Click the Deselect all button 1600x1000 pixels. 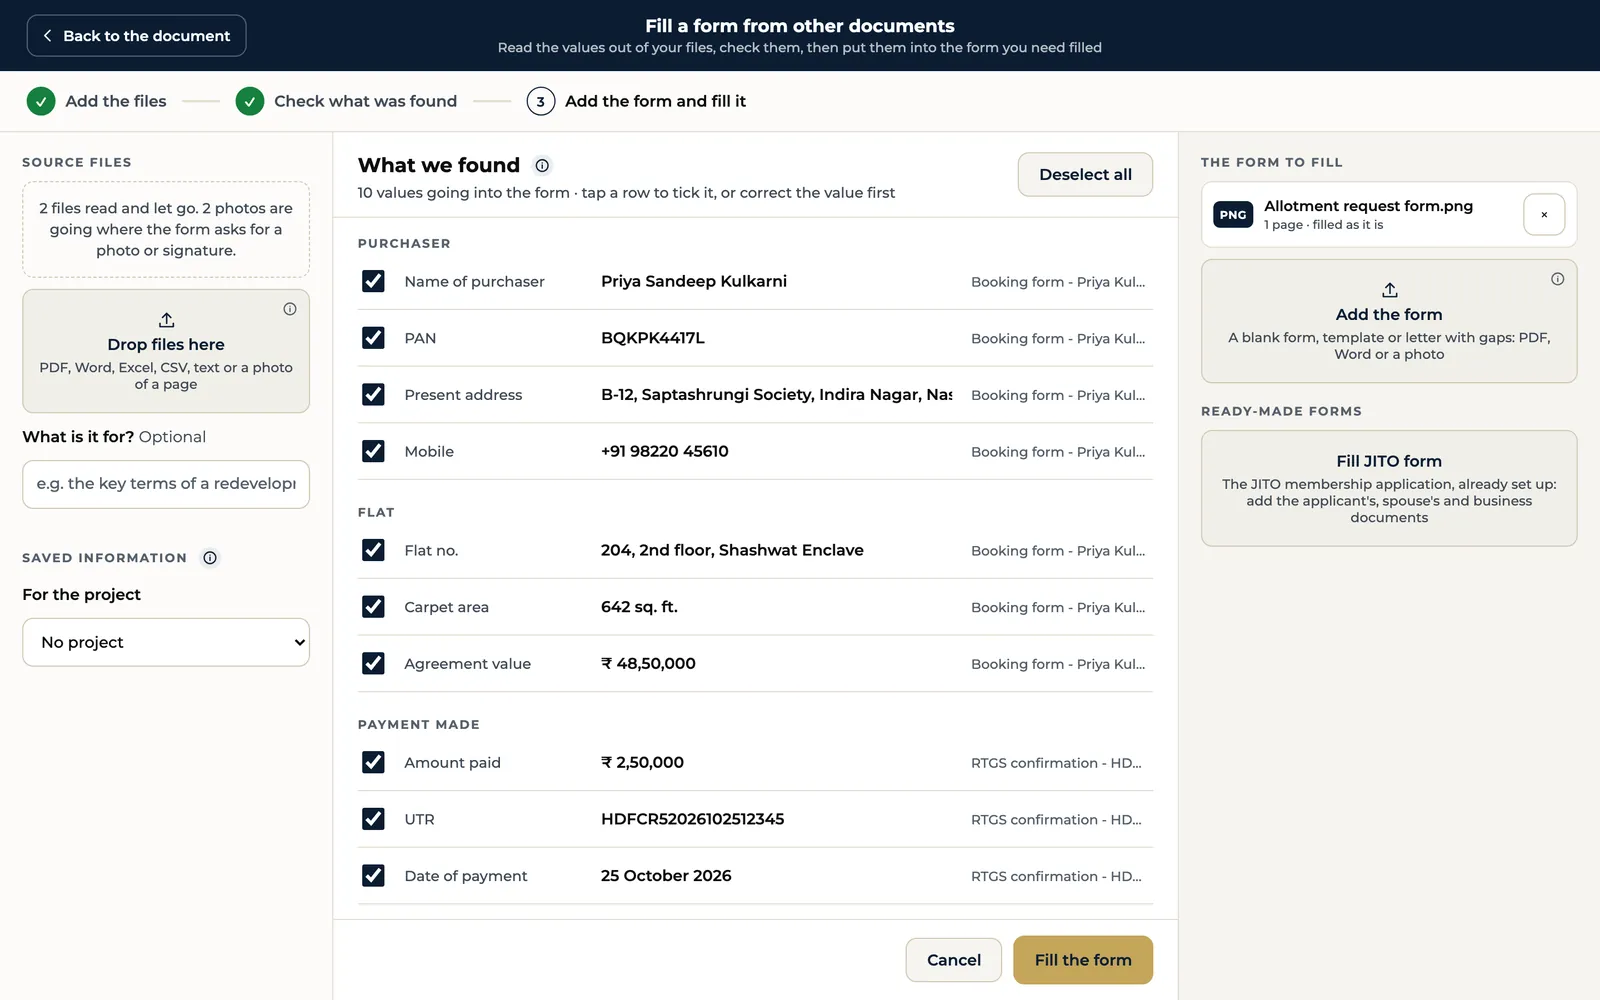[1085, 175]
